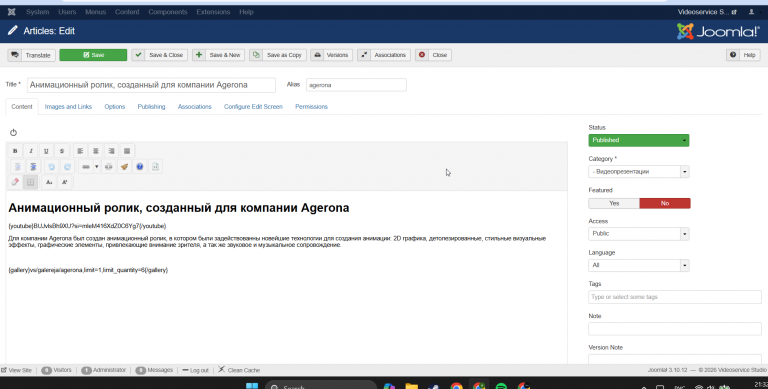Open the Menus menu
768x389 pixels.
pyautogui.click(x=96, y=12)
